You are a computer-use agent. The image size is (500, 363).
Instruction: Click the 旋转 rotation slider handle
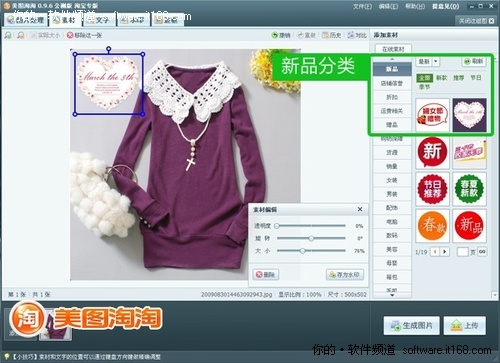coord(311,238)
